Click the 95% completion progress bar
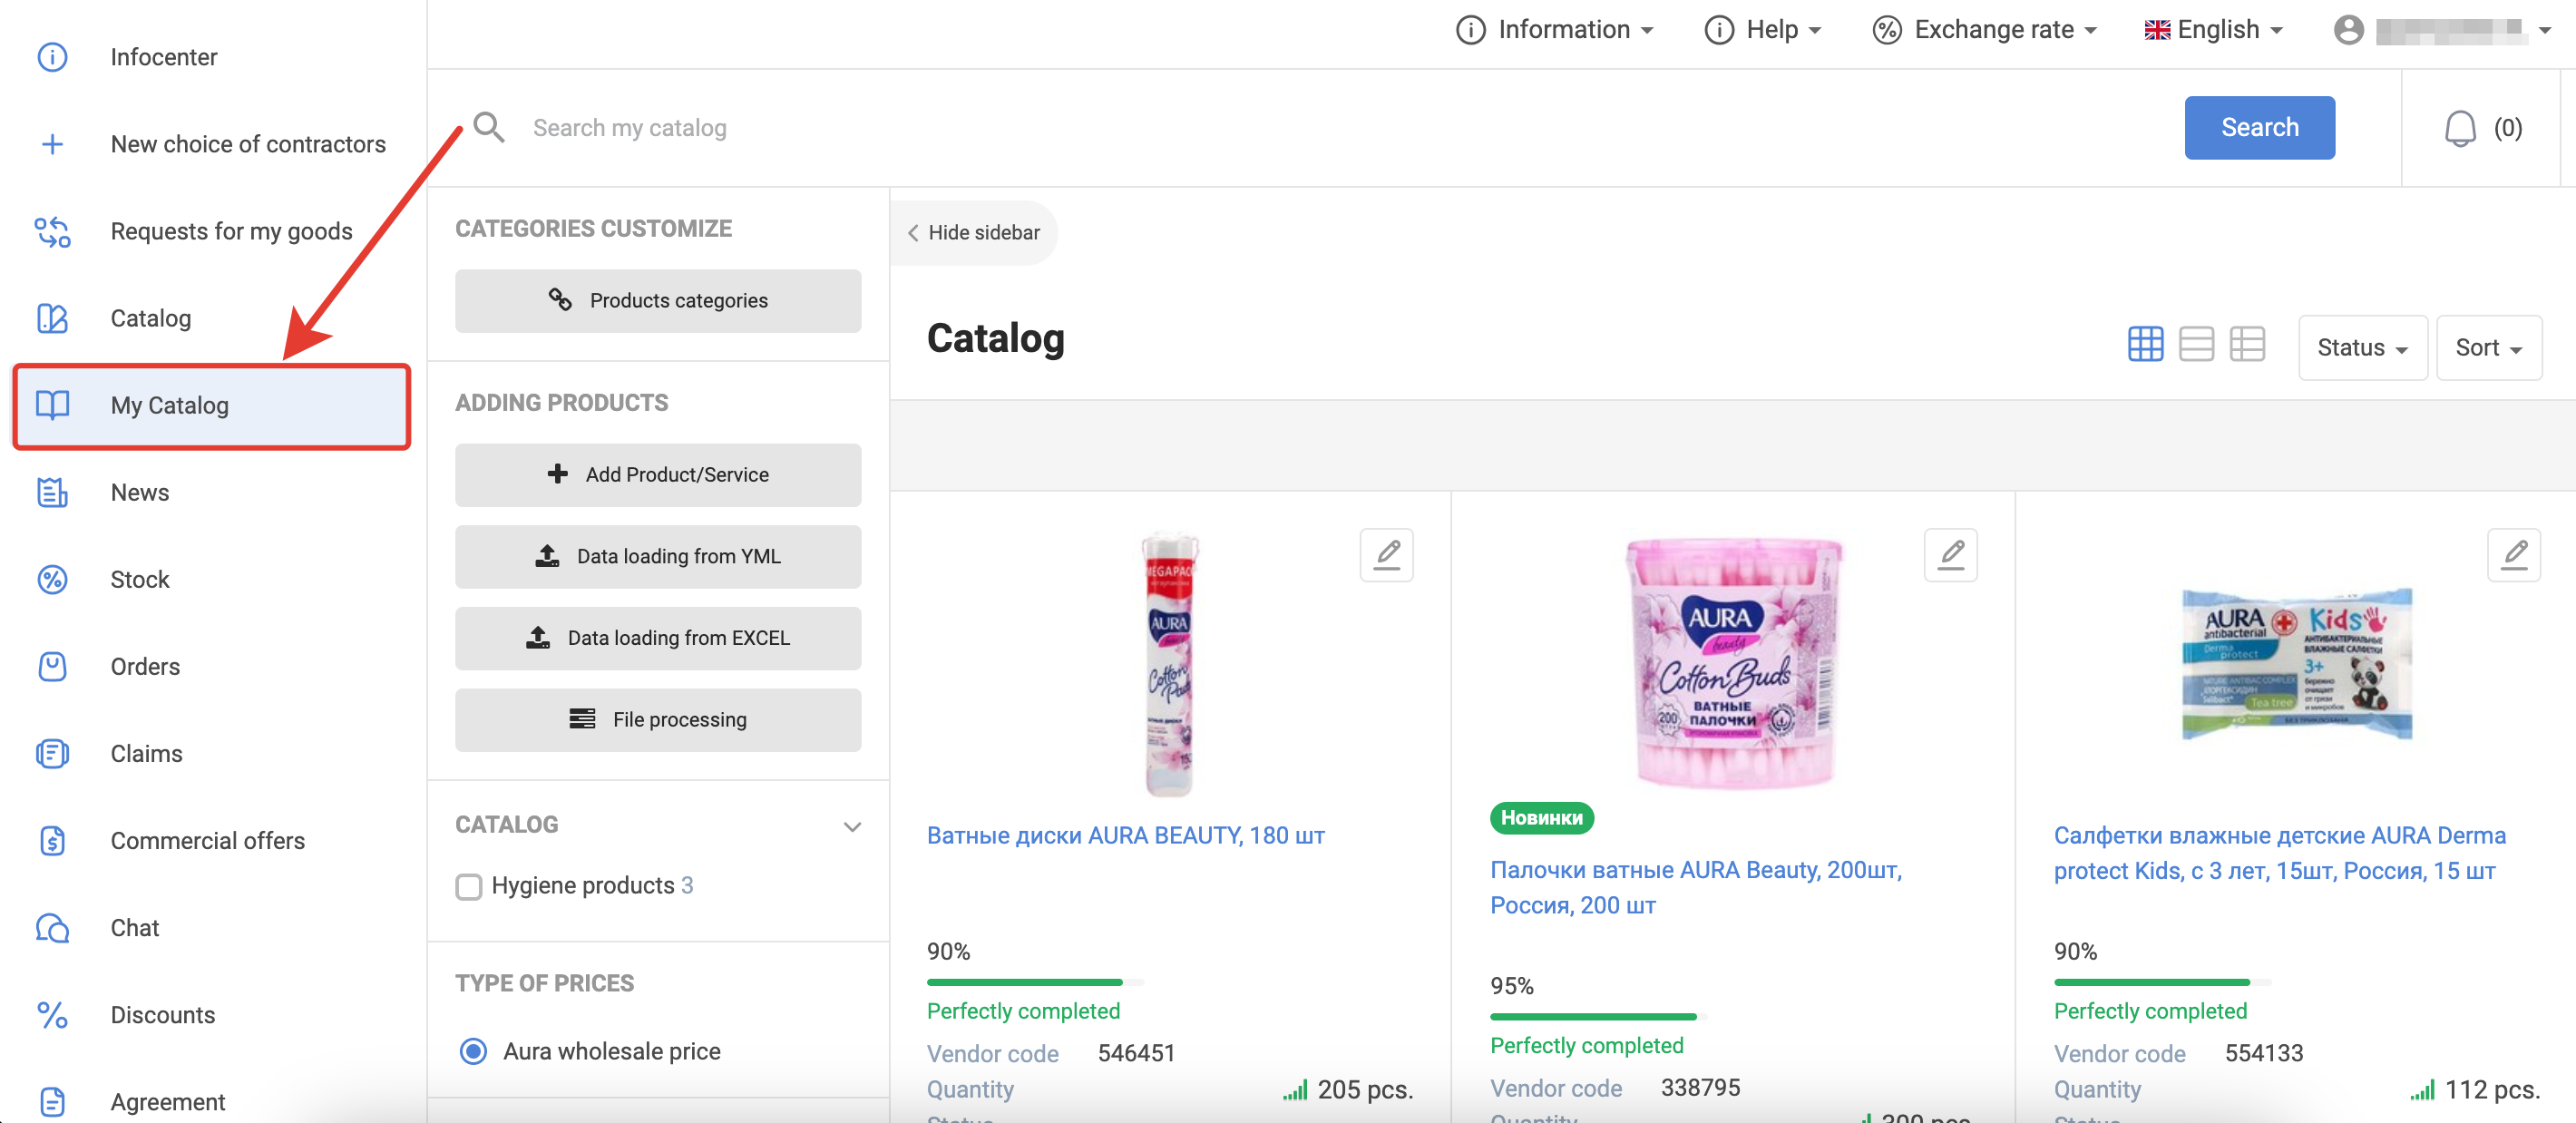This screenshot has height=1123, width=2576. 1593,1016
